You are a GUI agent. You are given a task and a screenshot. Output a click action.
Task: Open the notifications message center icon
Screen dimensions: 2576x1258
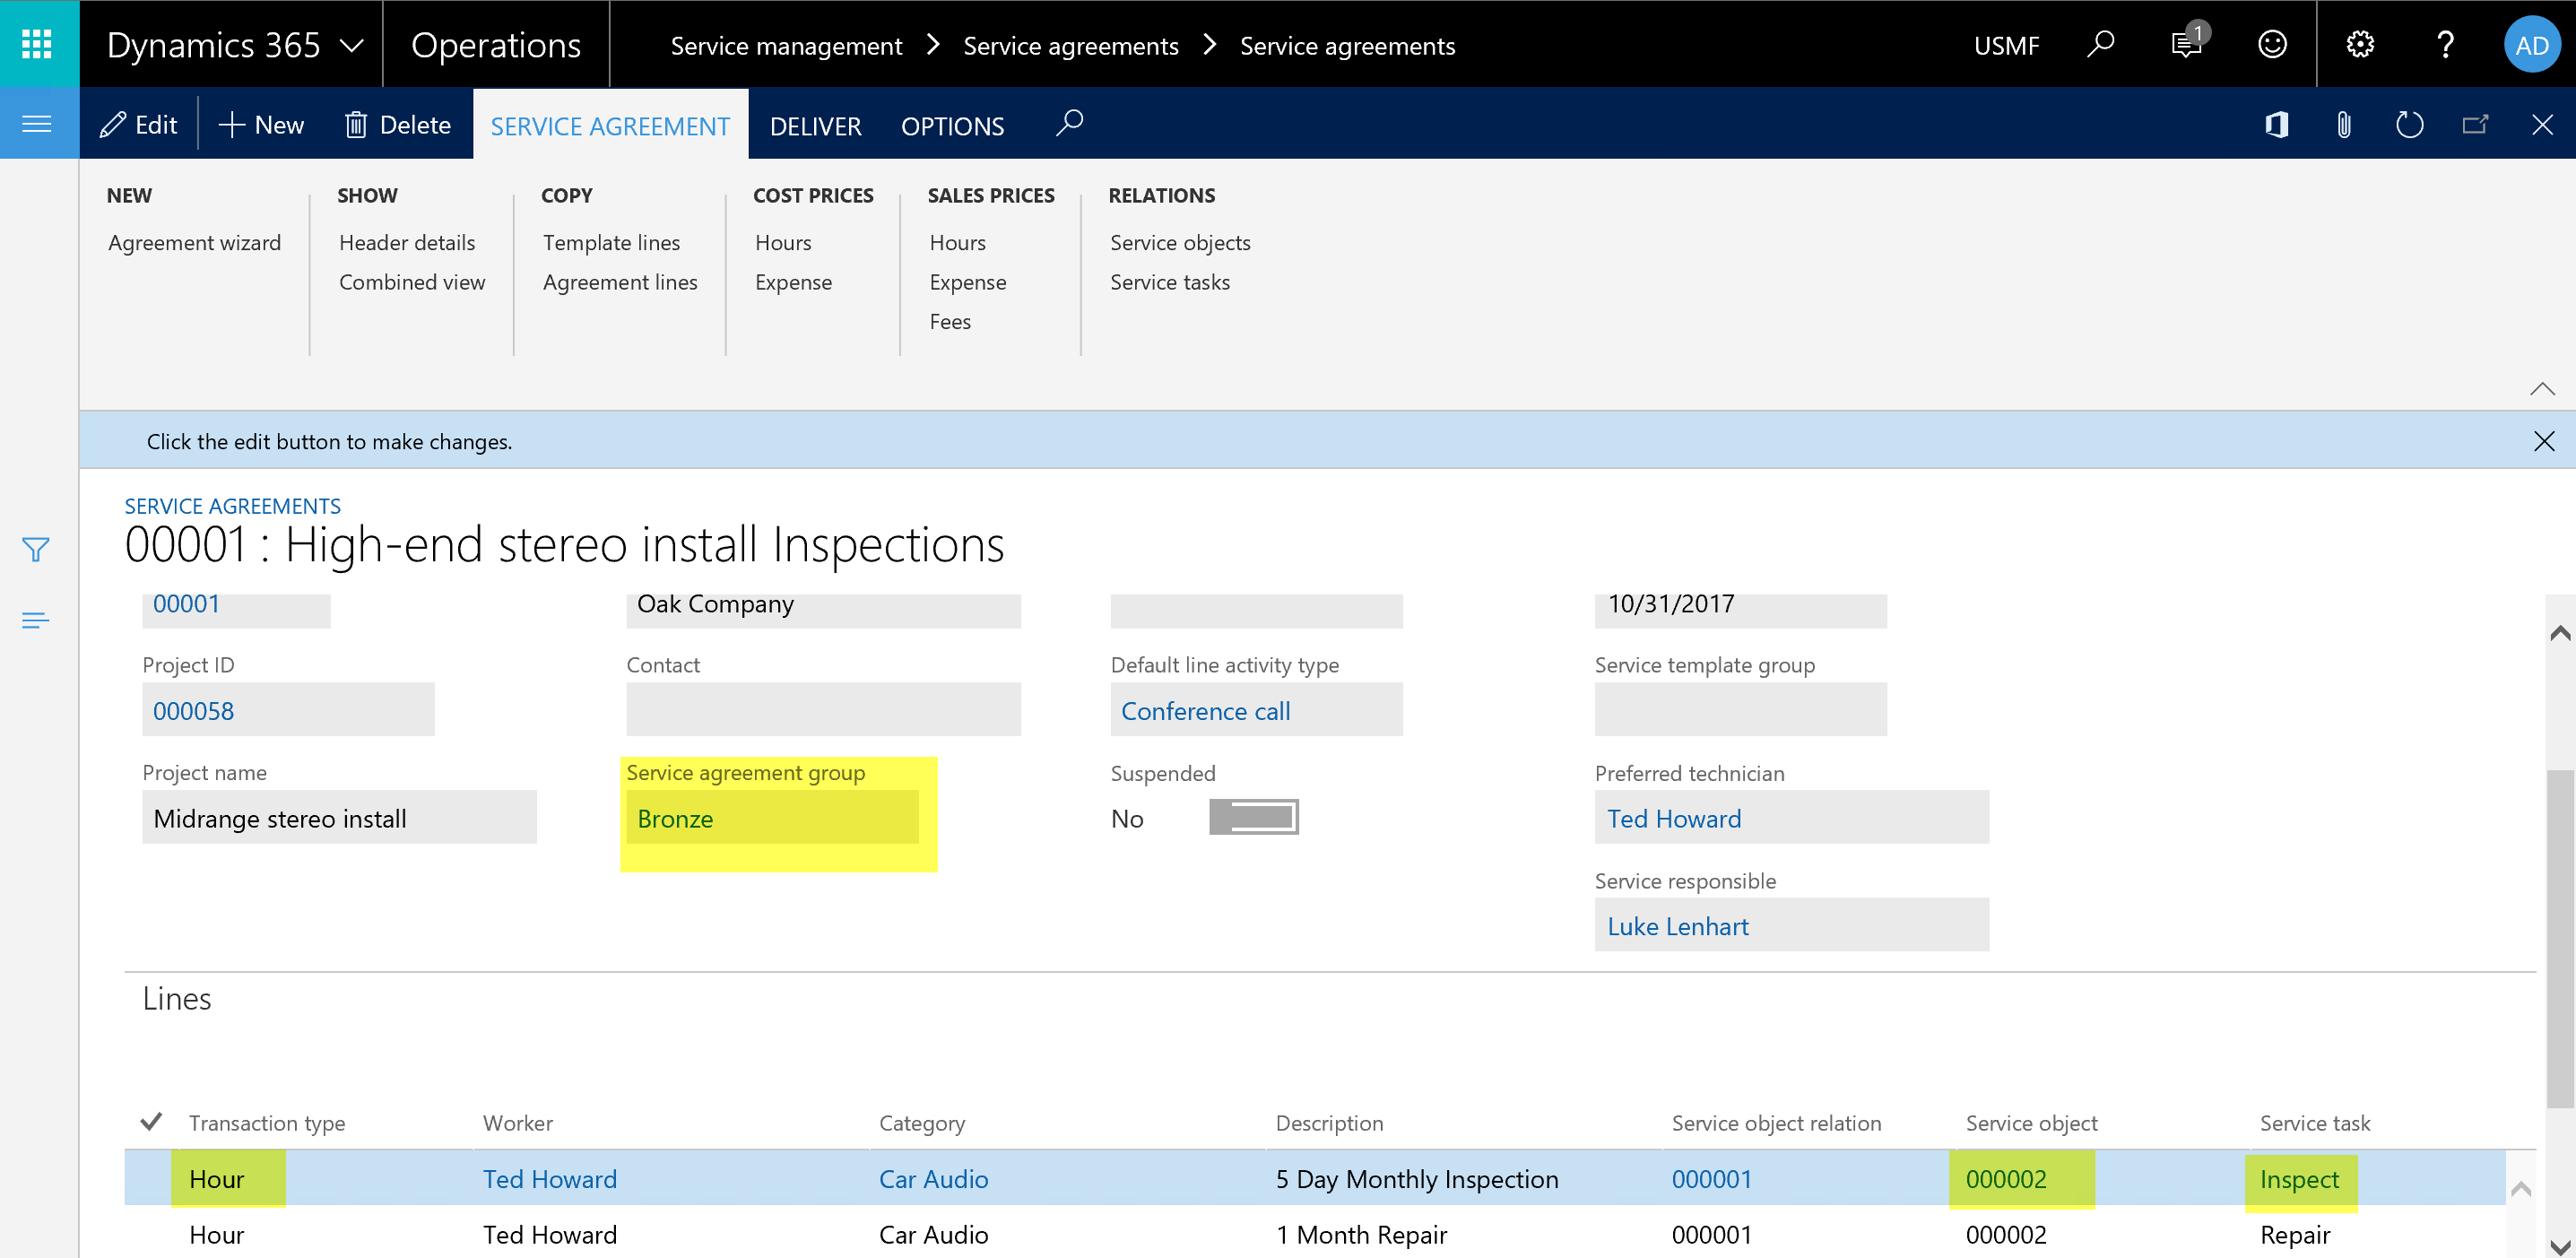tap(2186, 45)
